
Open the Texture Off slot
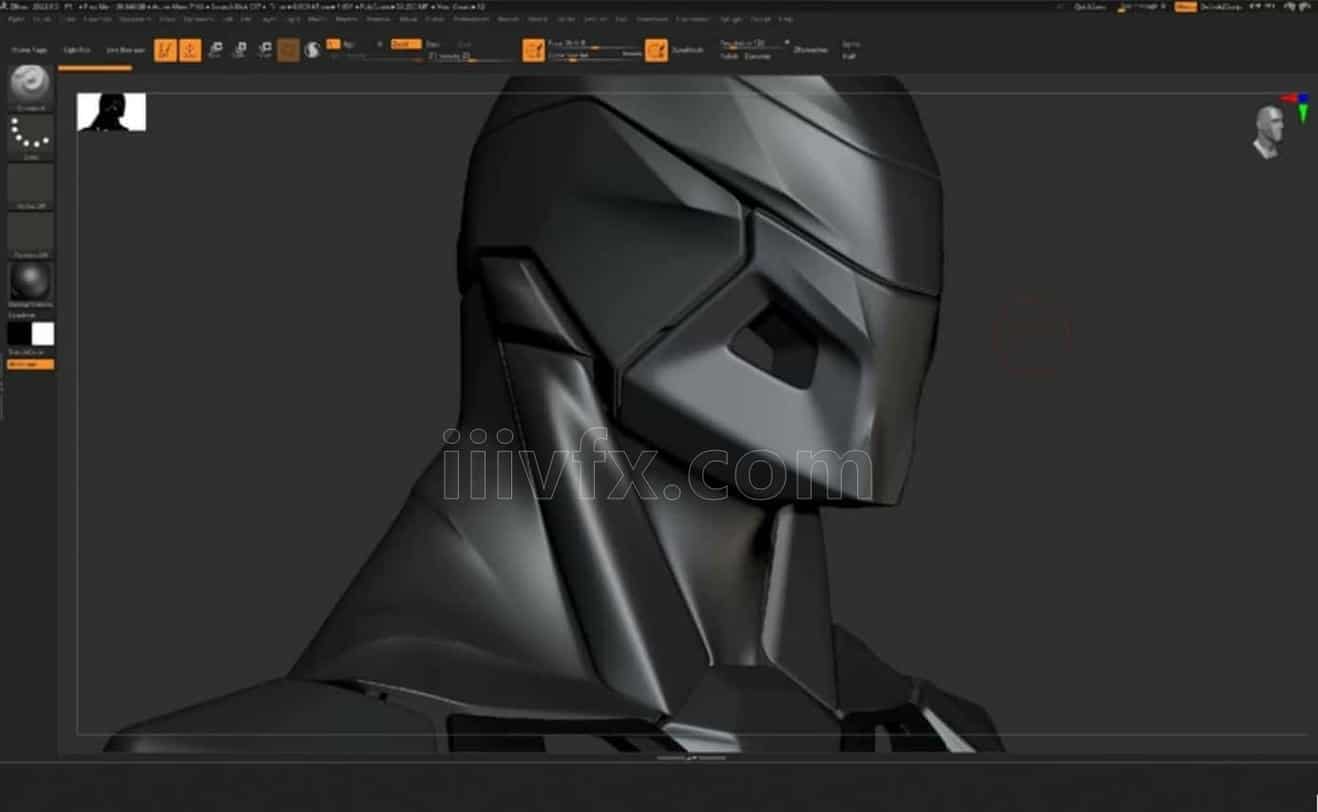click(x=30, y=234)
